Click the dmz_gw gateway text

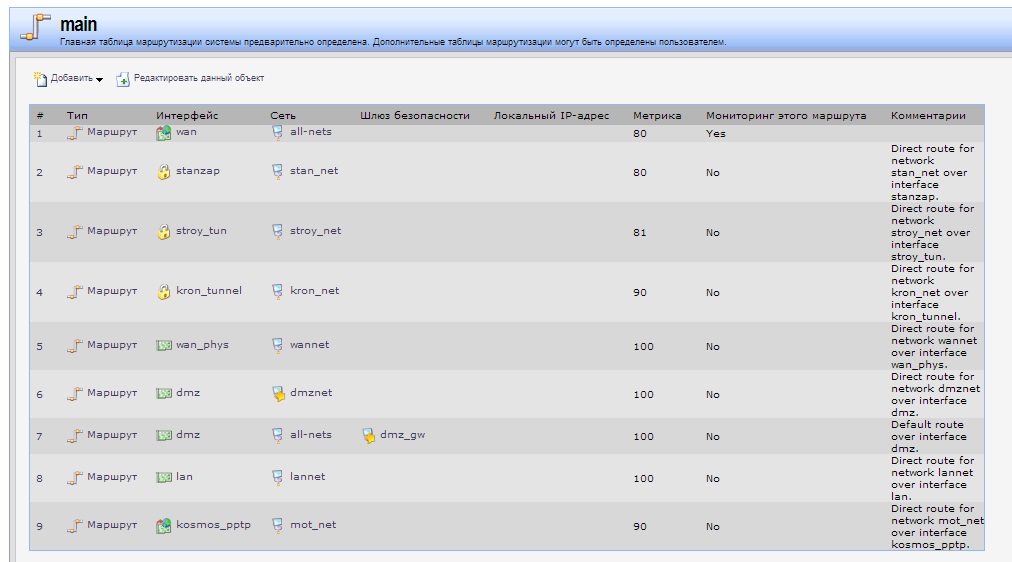pos(403,435)
